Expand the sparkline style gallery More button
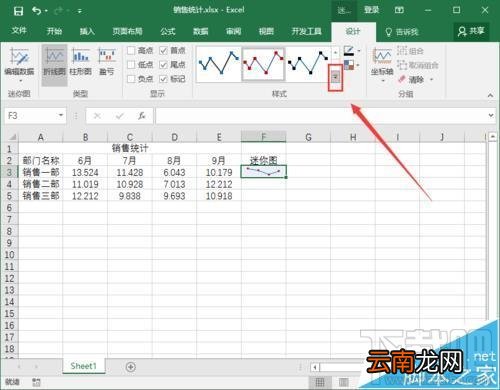The image size is (500, 390). (336, 77)
